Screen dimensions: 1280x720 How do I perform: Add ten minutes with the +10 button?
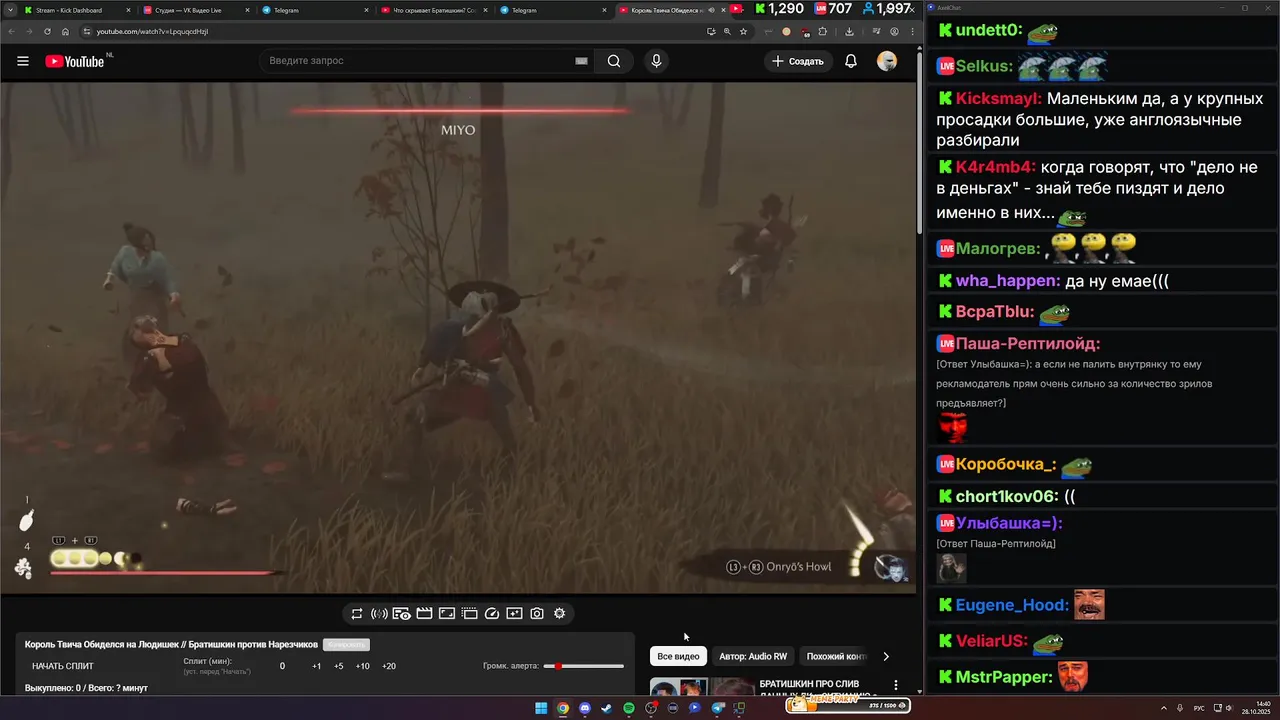pos(363,666)
